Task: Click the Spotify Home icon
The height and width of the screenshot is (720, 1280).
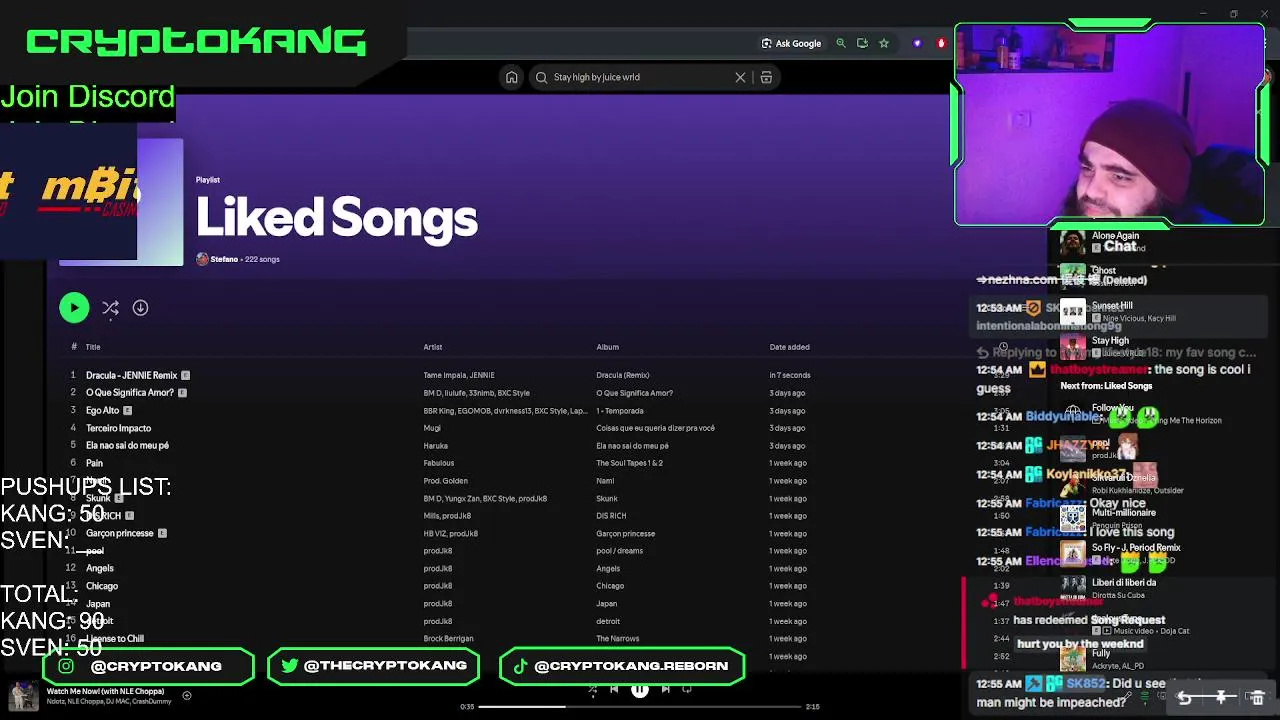Action: click(511, 77)
